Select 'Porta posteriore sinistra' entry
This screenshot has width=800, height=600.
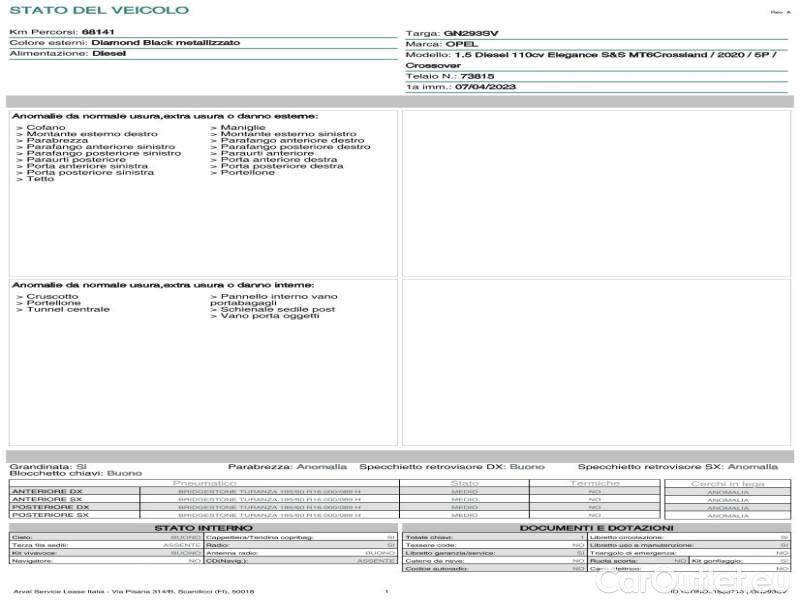click(x=90, y=172)
